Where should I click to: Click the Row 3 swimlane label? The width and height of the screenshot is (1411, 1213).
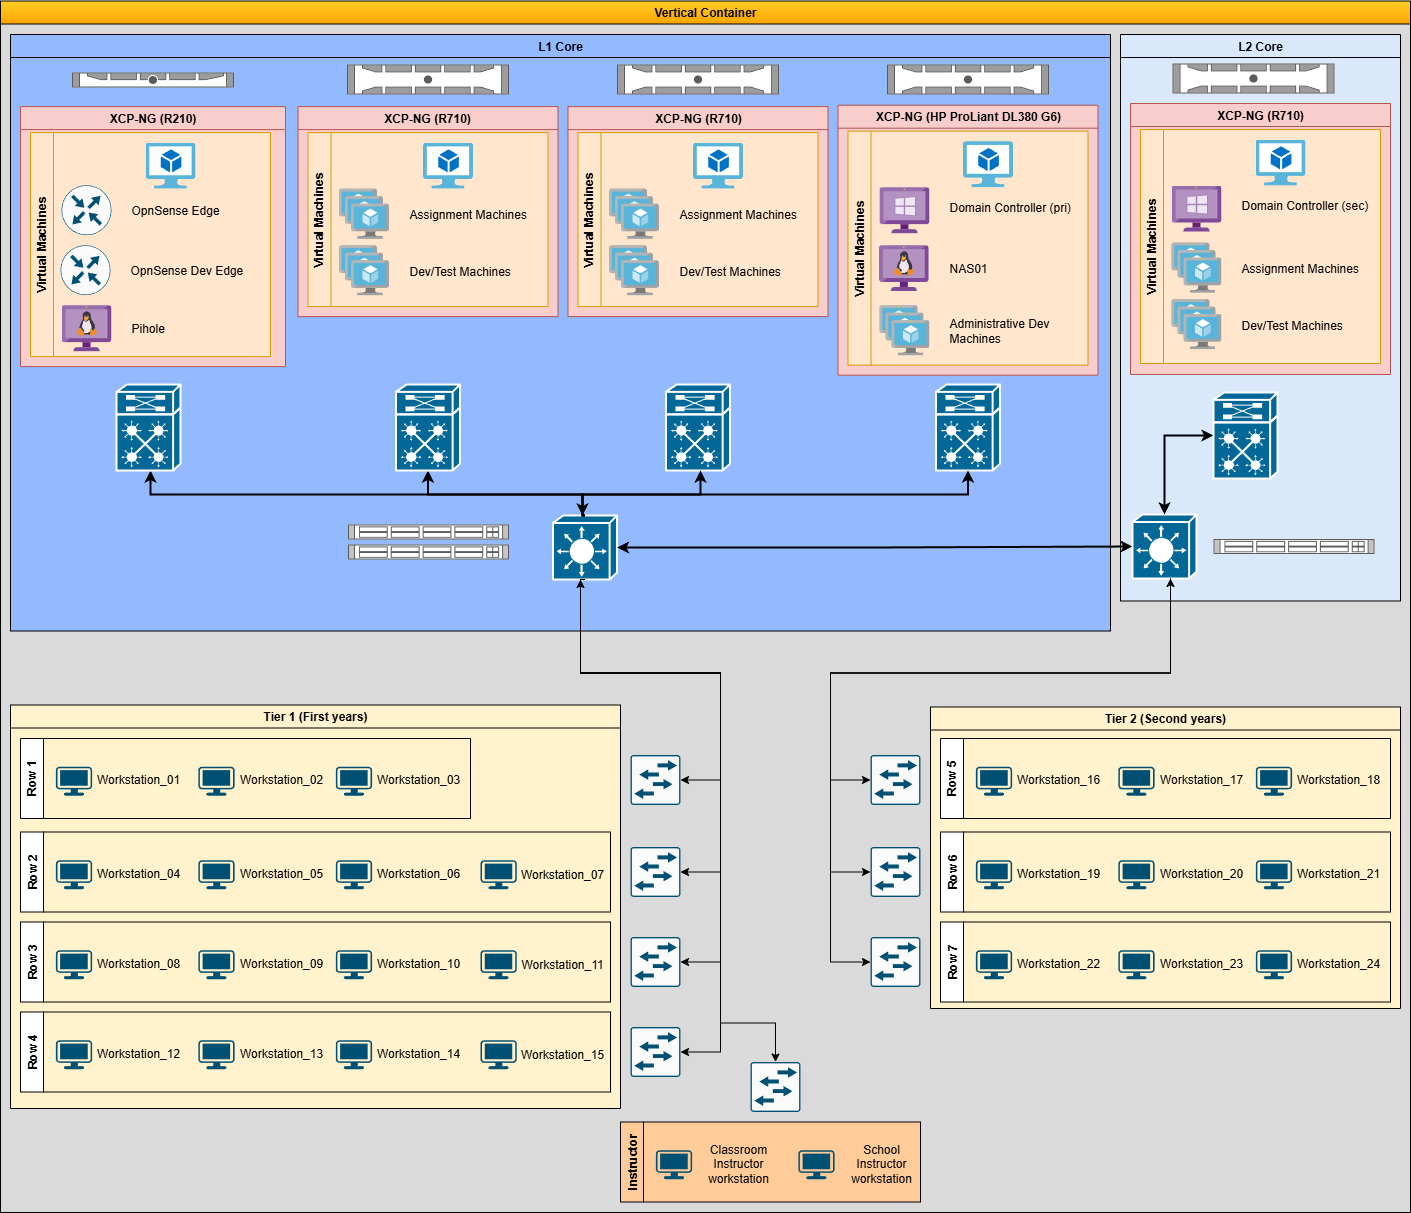point(32,962)
